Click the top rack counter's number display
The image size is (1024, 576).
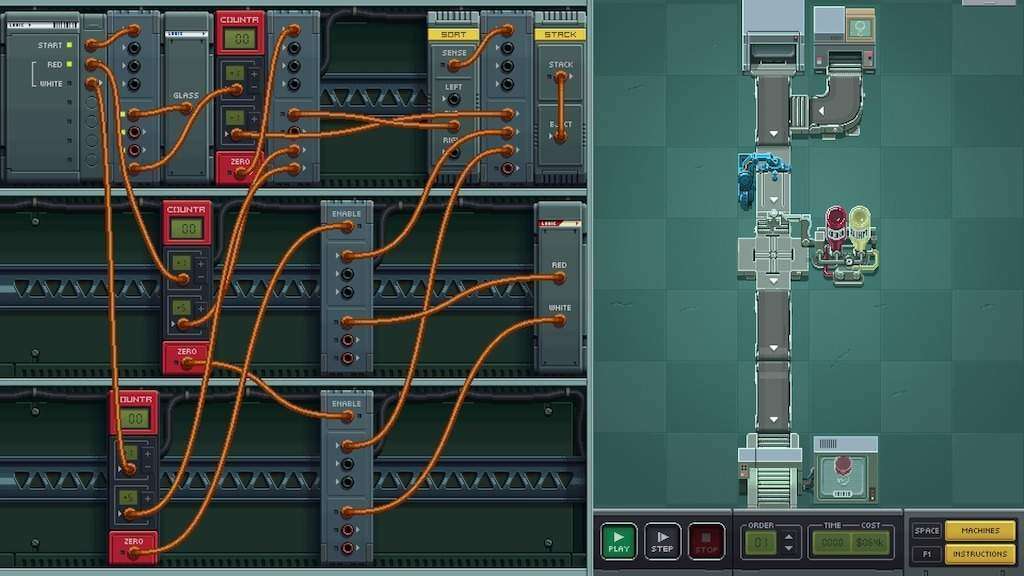(240, 39)
